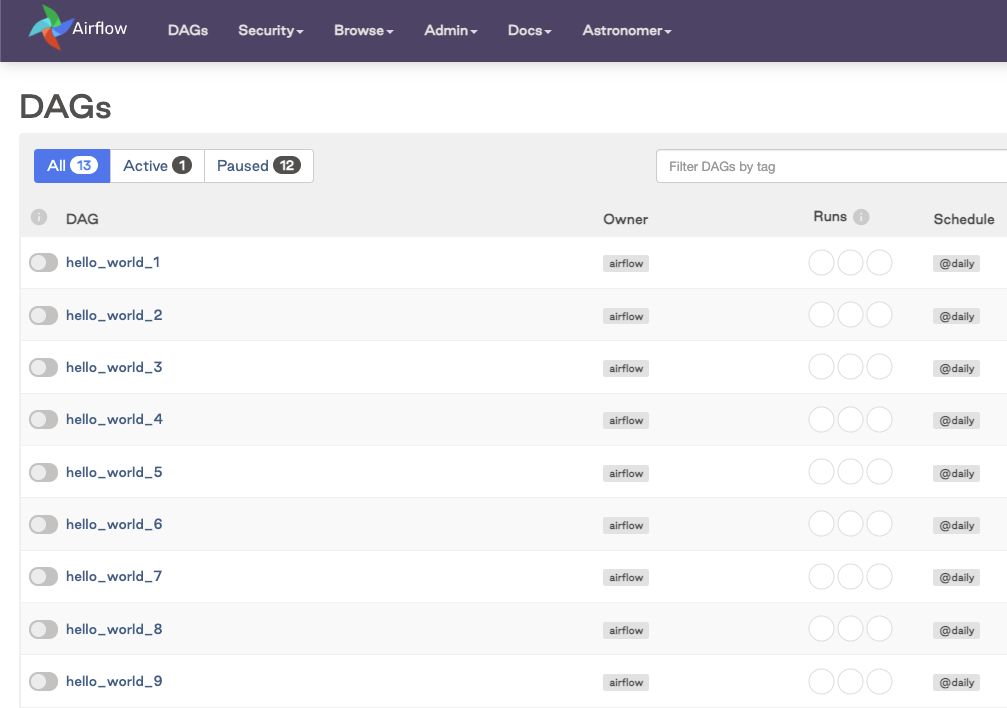The height and width of the screenshot is (708, 1007).
Task: Open the Browse dropdown menu
Action: click(x=363, y=30)
